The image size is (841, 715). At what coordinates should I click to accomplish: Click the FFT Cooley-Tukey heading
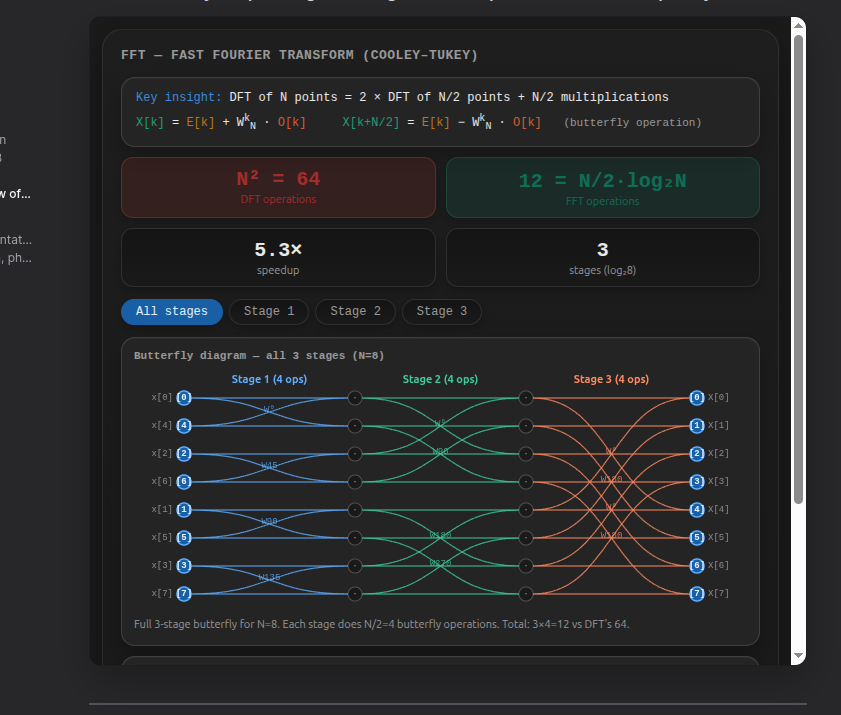(299, 55)
